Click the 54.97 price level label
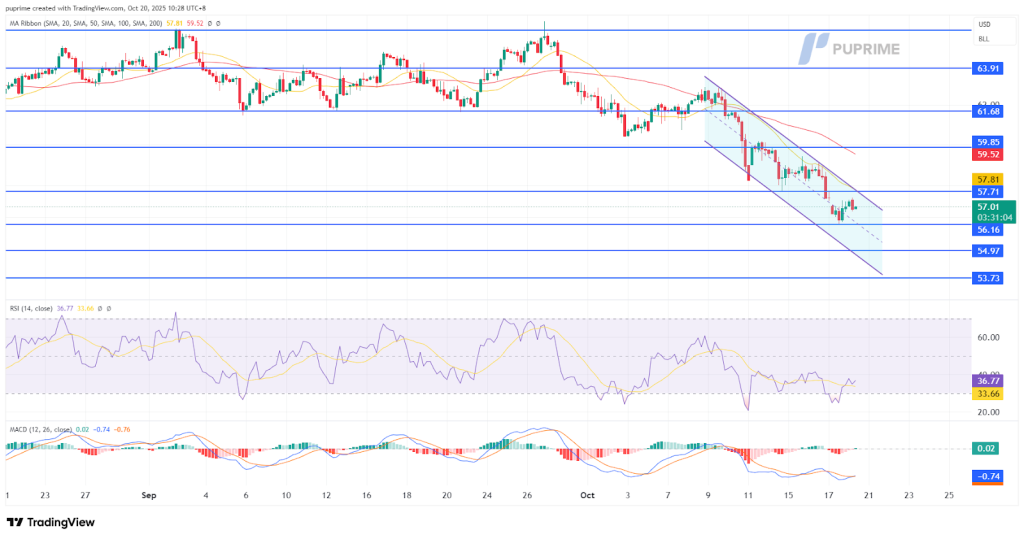 (x=987, y=251)
